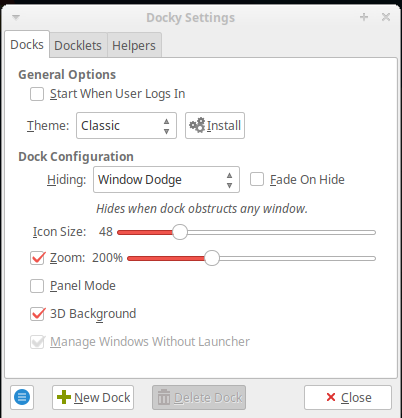
Task: Click the Icon Size slider handle
Action: [x=180, y=232]
